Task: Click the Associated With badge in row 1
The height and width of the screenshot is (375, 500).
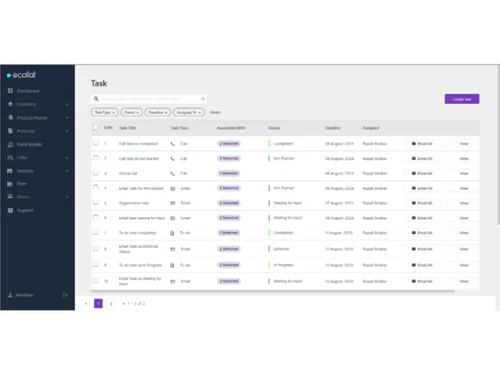Action: coord(229,144)
